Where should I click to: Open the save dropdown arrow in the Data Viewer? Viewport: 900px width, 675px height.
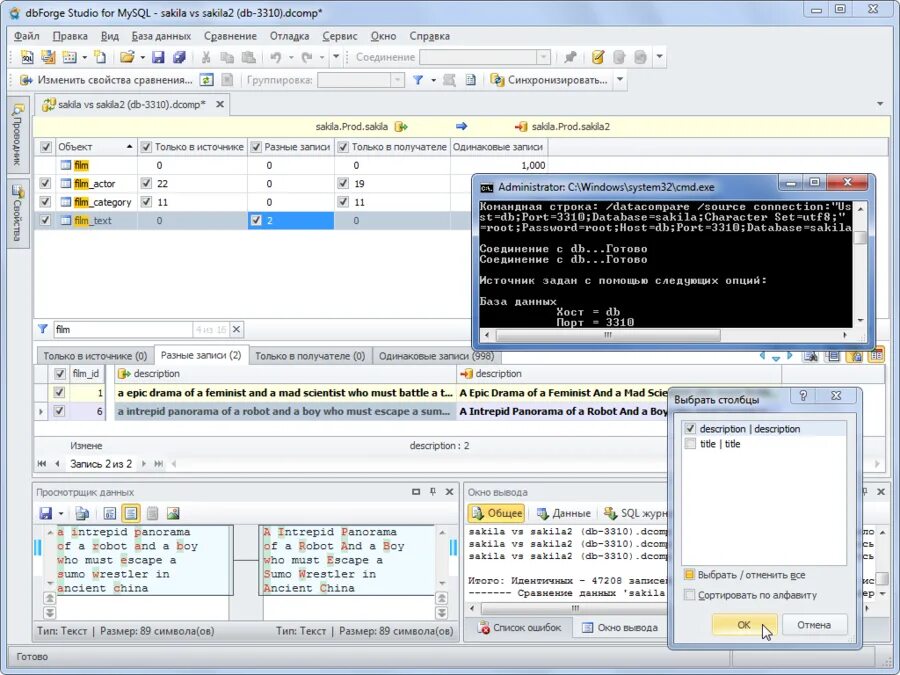point(60,514)
